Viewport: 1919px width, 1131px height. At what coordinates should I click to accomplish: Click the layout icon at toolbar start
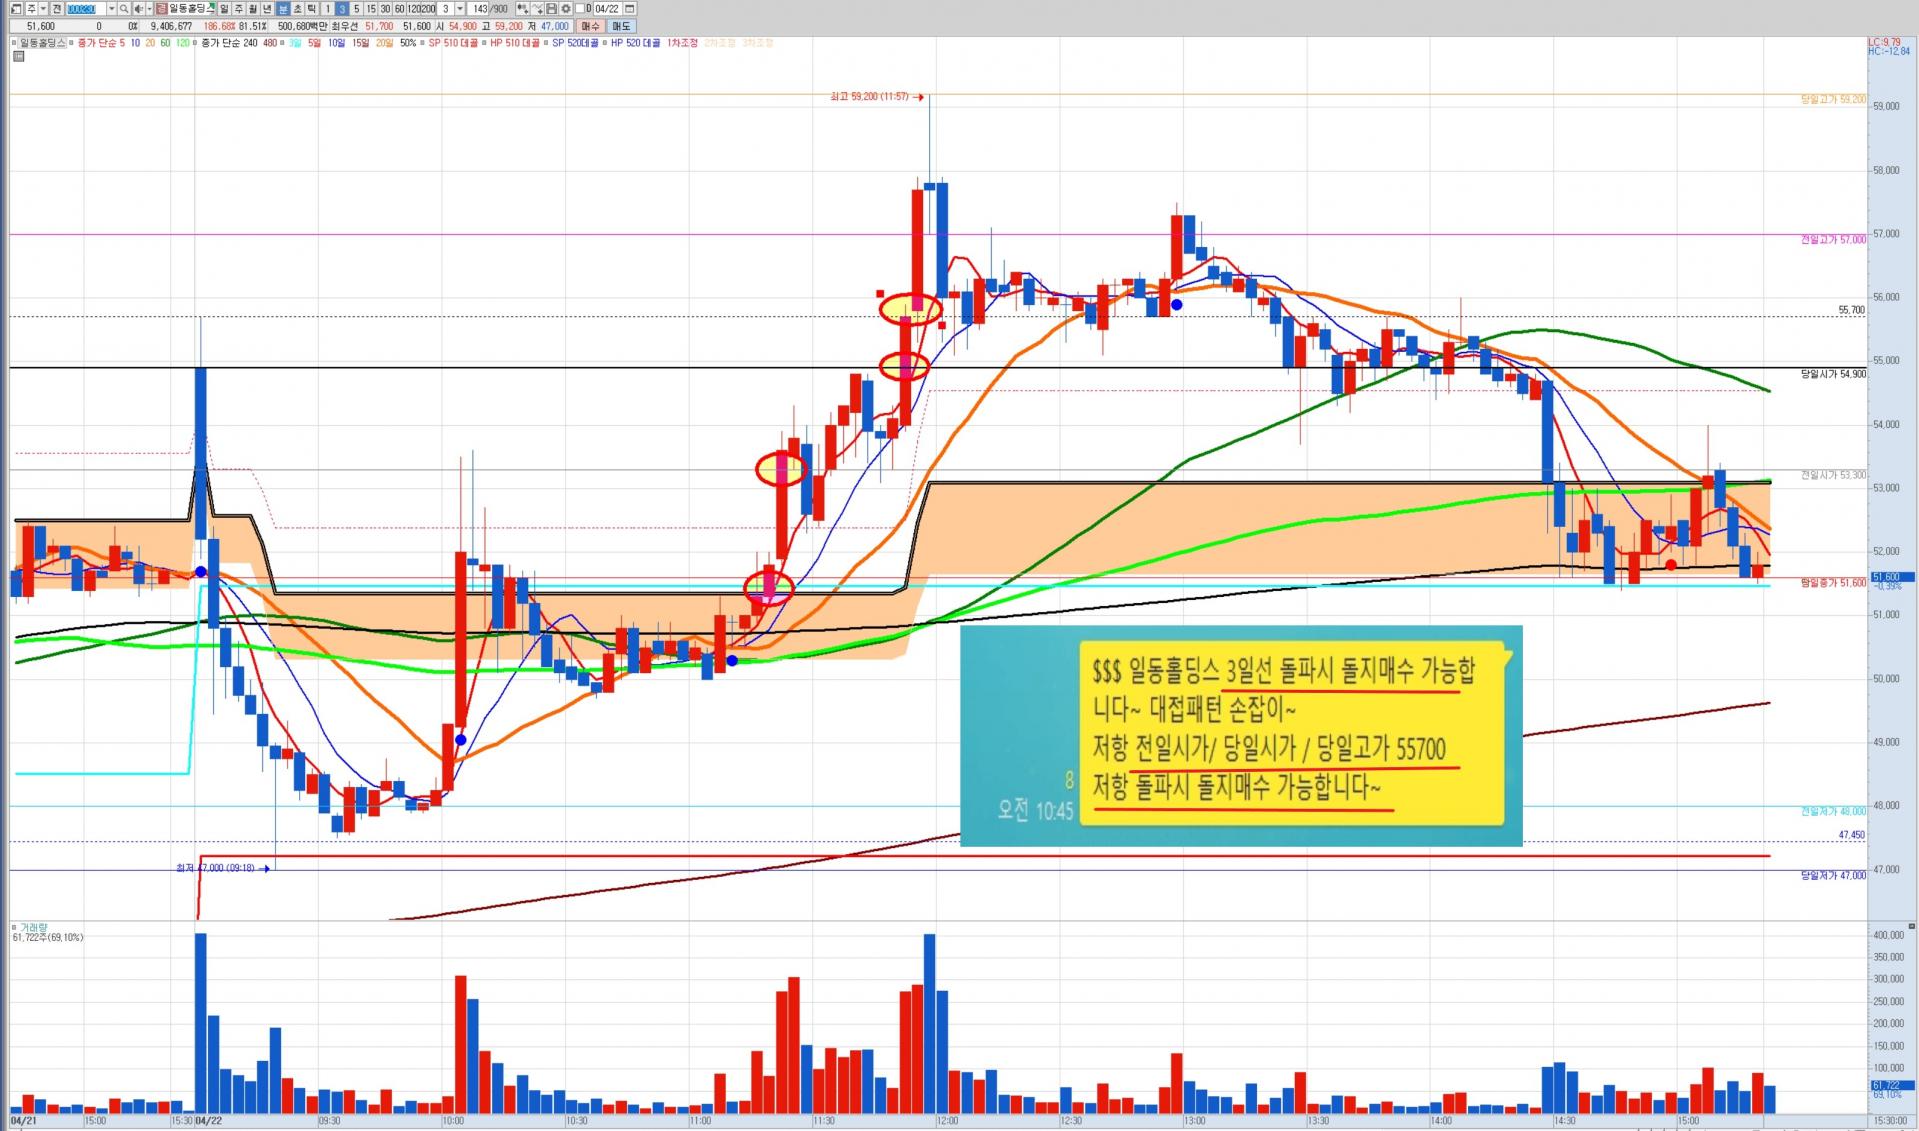[x=16, y=9]
